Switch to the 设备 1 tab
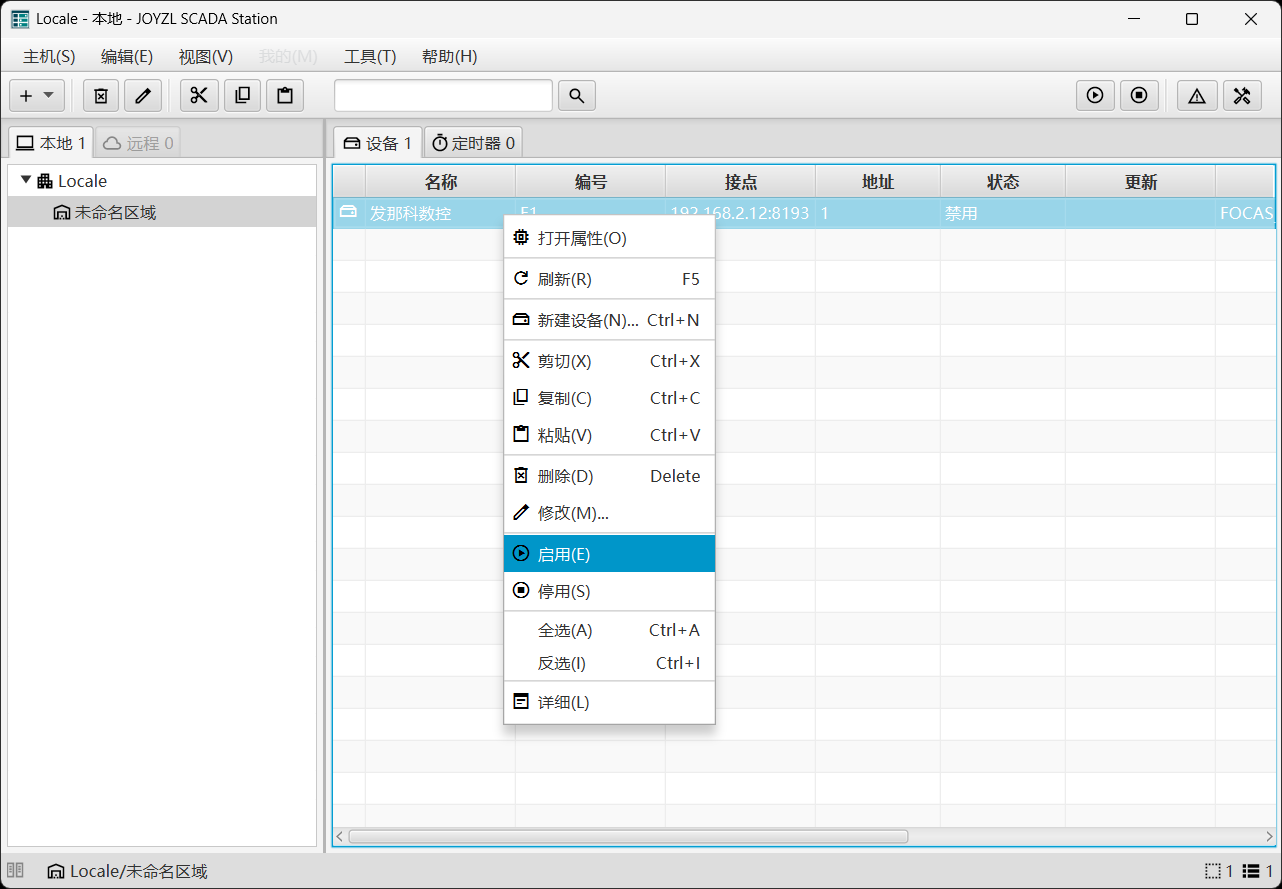 (x=378, y=143)
